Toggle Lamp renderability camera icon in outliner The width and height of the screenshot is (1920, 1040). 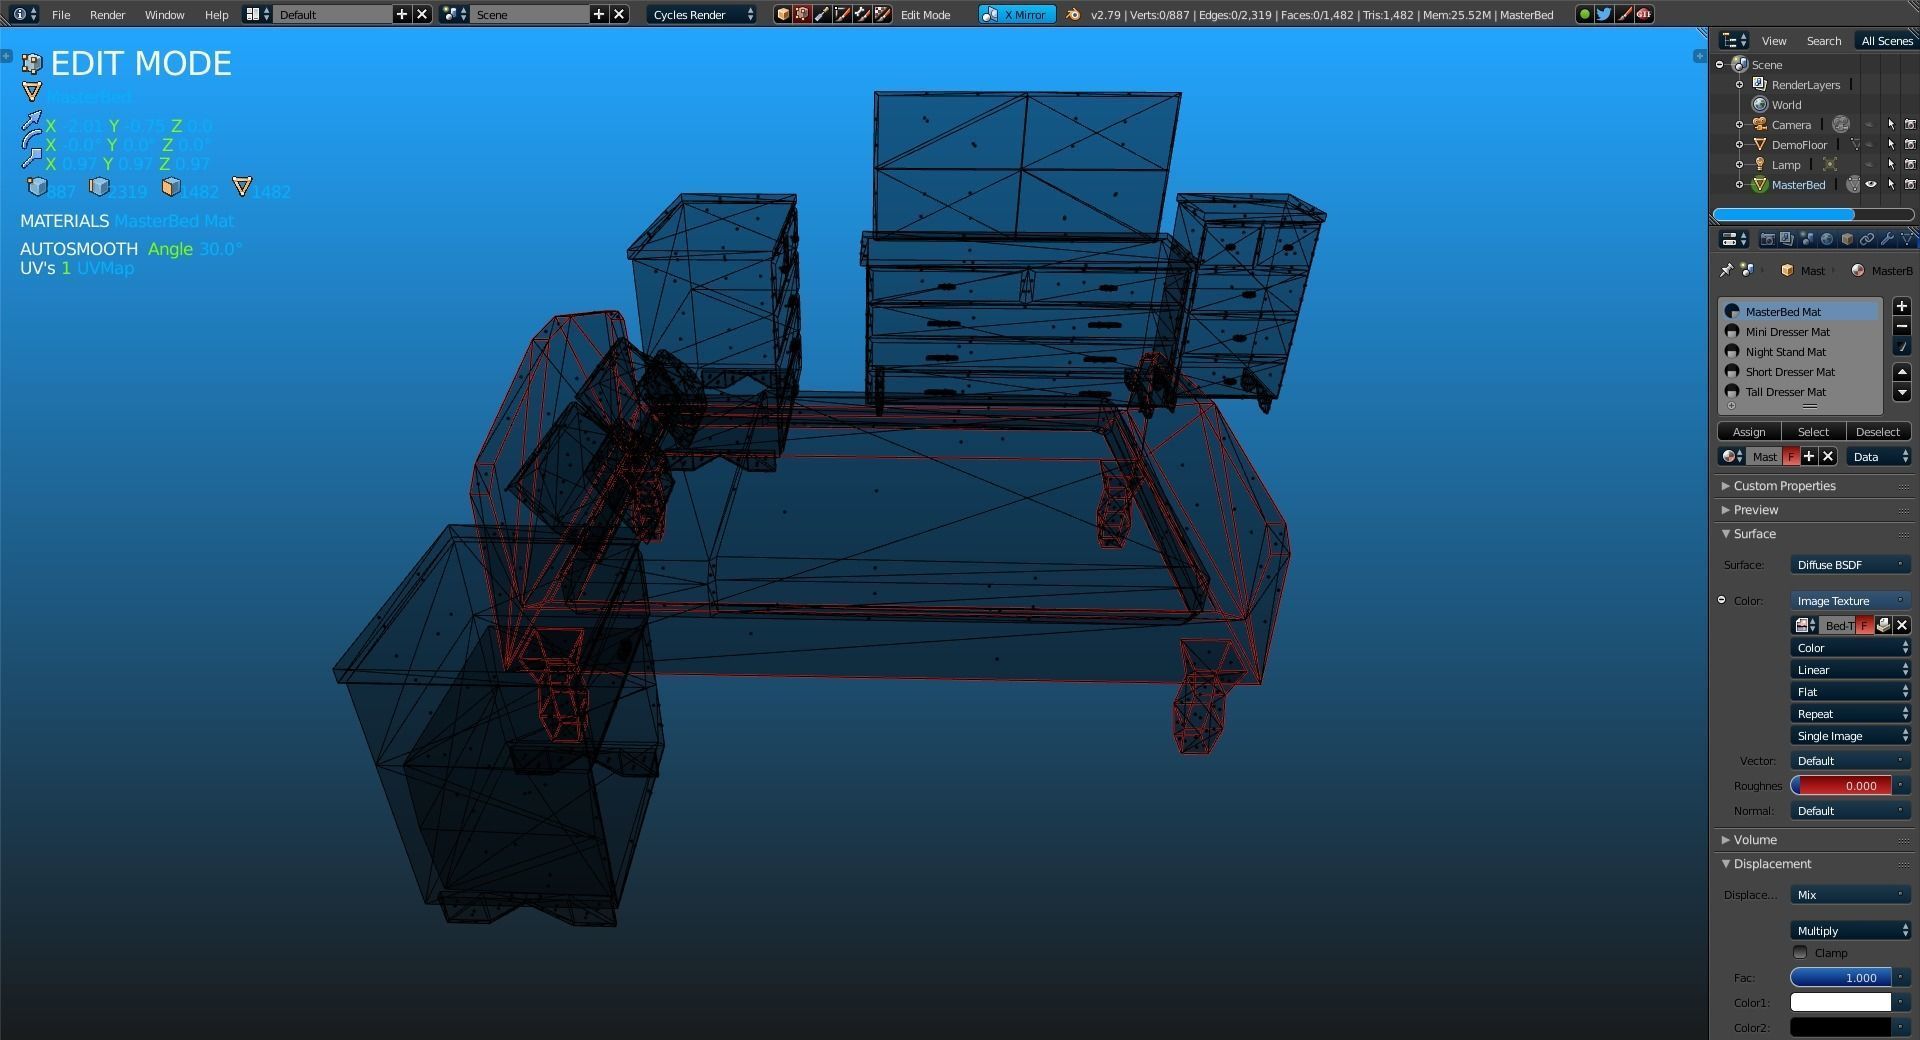1910,165
